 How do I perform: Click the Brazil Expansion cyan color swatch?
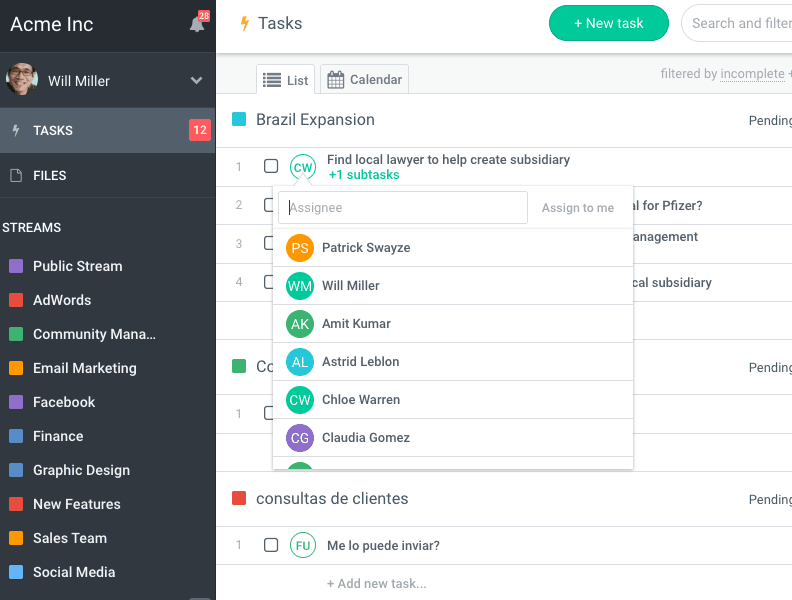click(239, 120)
